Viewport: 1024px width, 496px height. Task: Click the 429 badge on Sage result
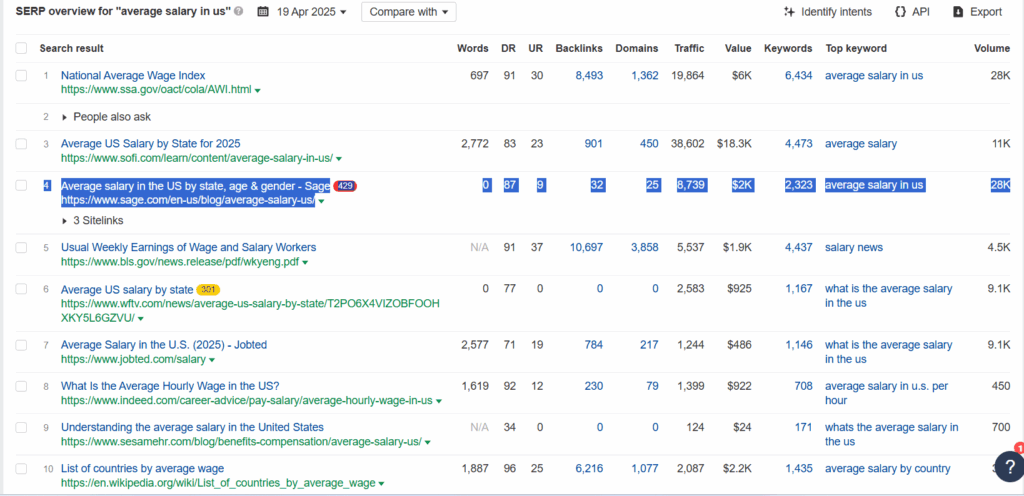click(x=345, y=186)
